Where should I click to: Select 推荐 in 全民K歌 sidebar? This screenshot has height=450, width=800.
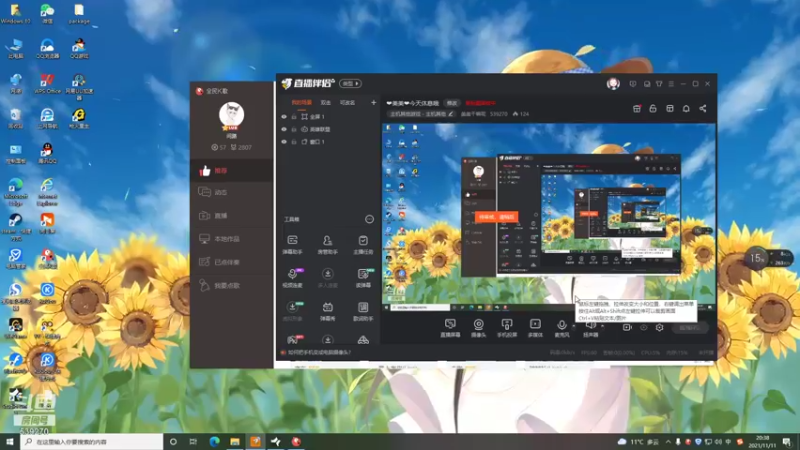(231, 171)
